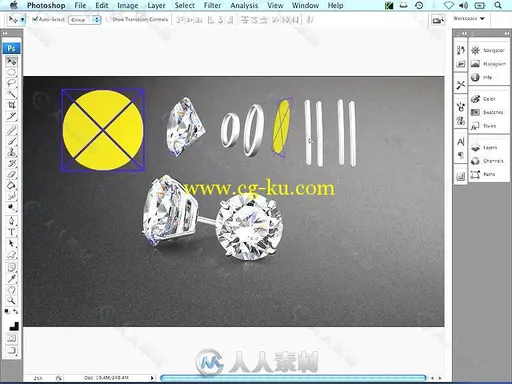Select the Path Selection arrow tool
Image resolution: width=512 pixels, height=384 pixels.
tap(11, 243)
